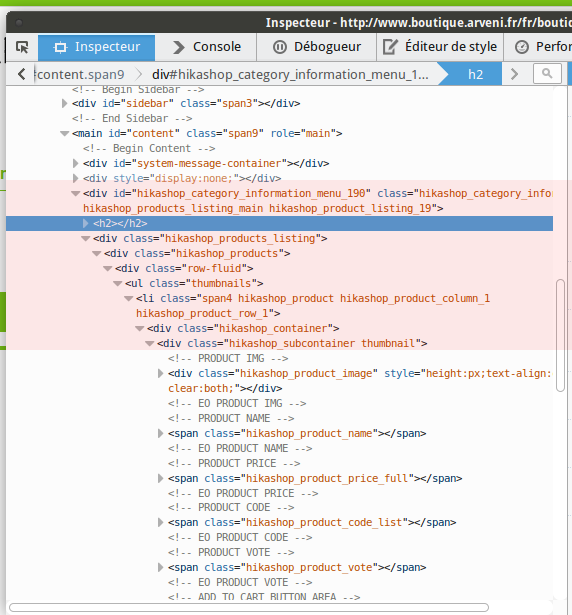Image resolution: width=572 pixels, height=615 pixels.
Task: Click div#hikashop_category_information_menu breadcrumb
Action: point(290,74)
